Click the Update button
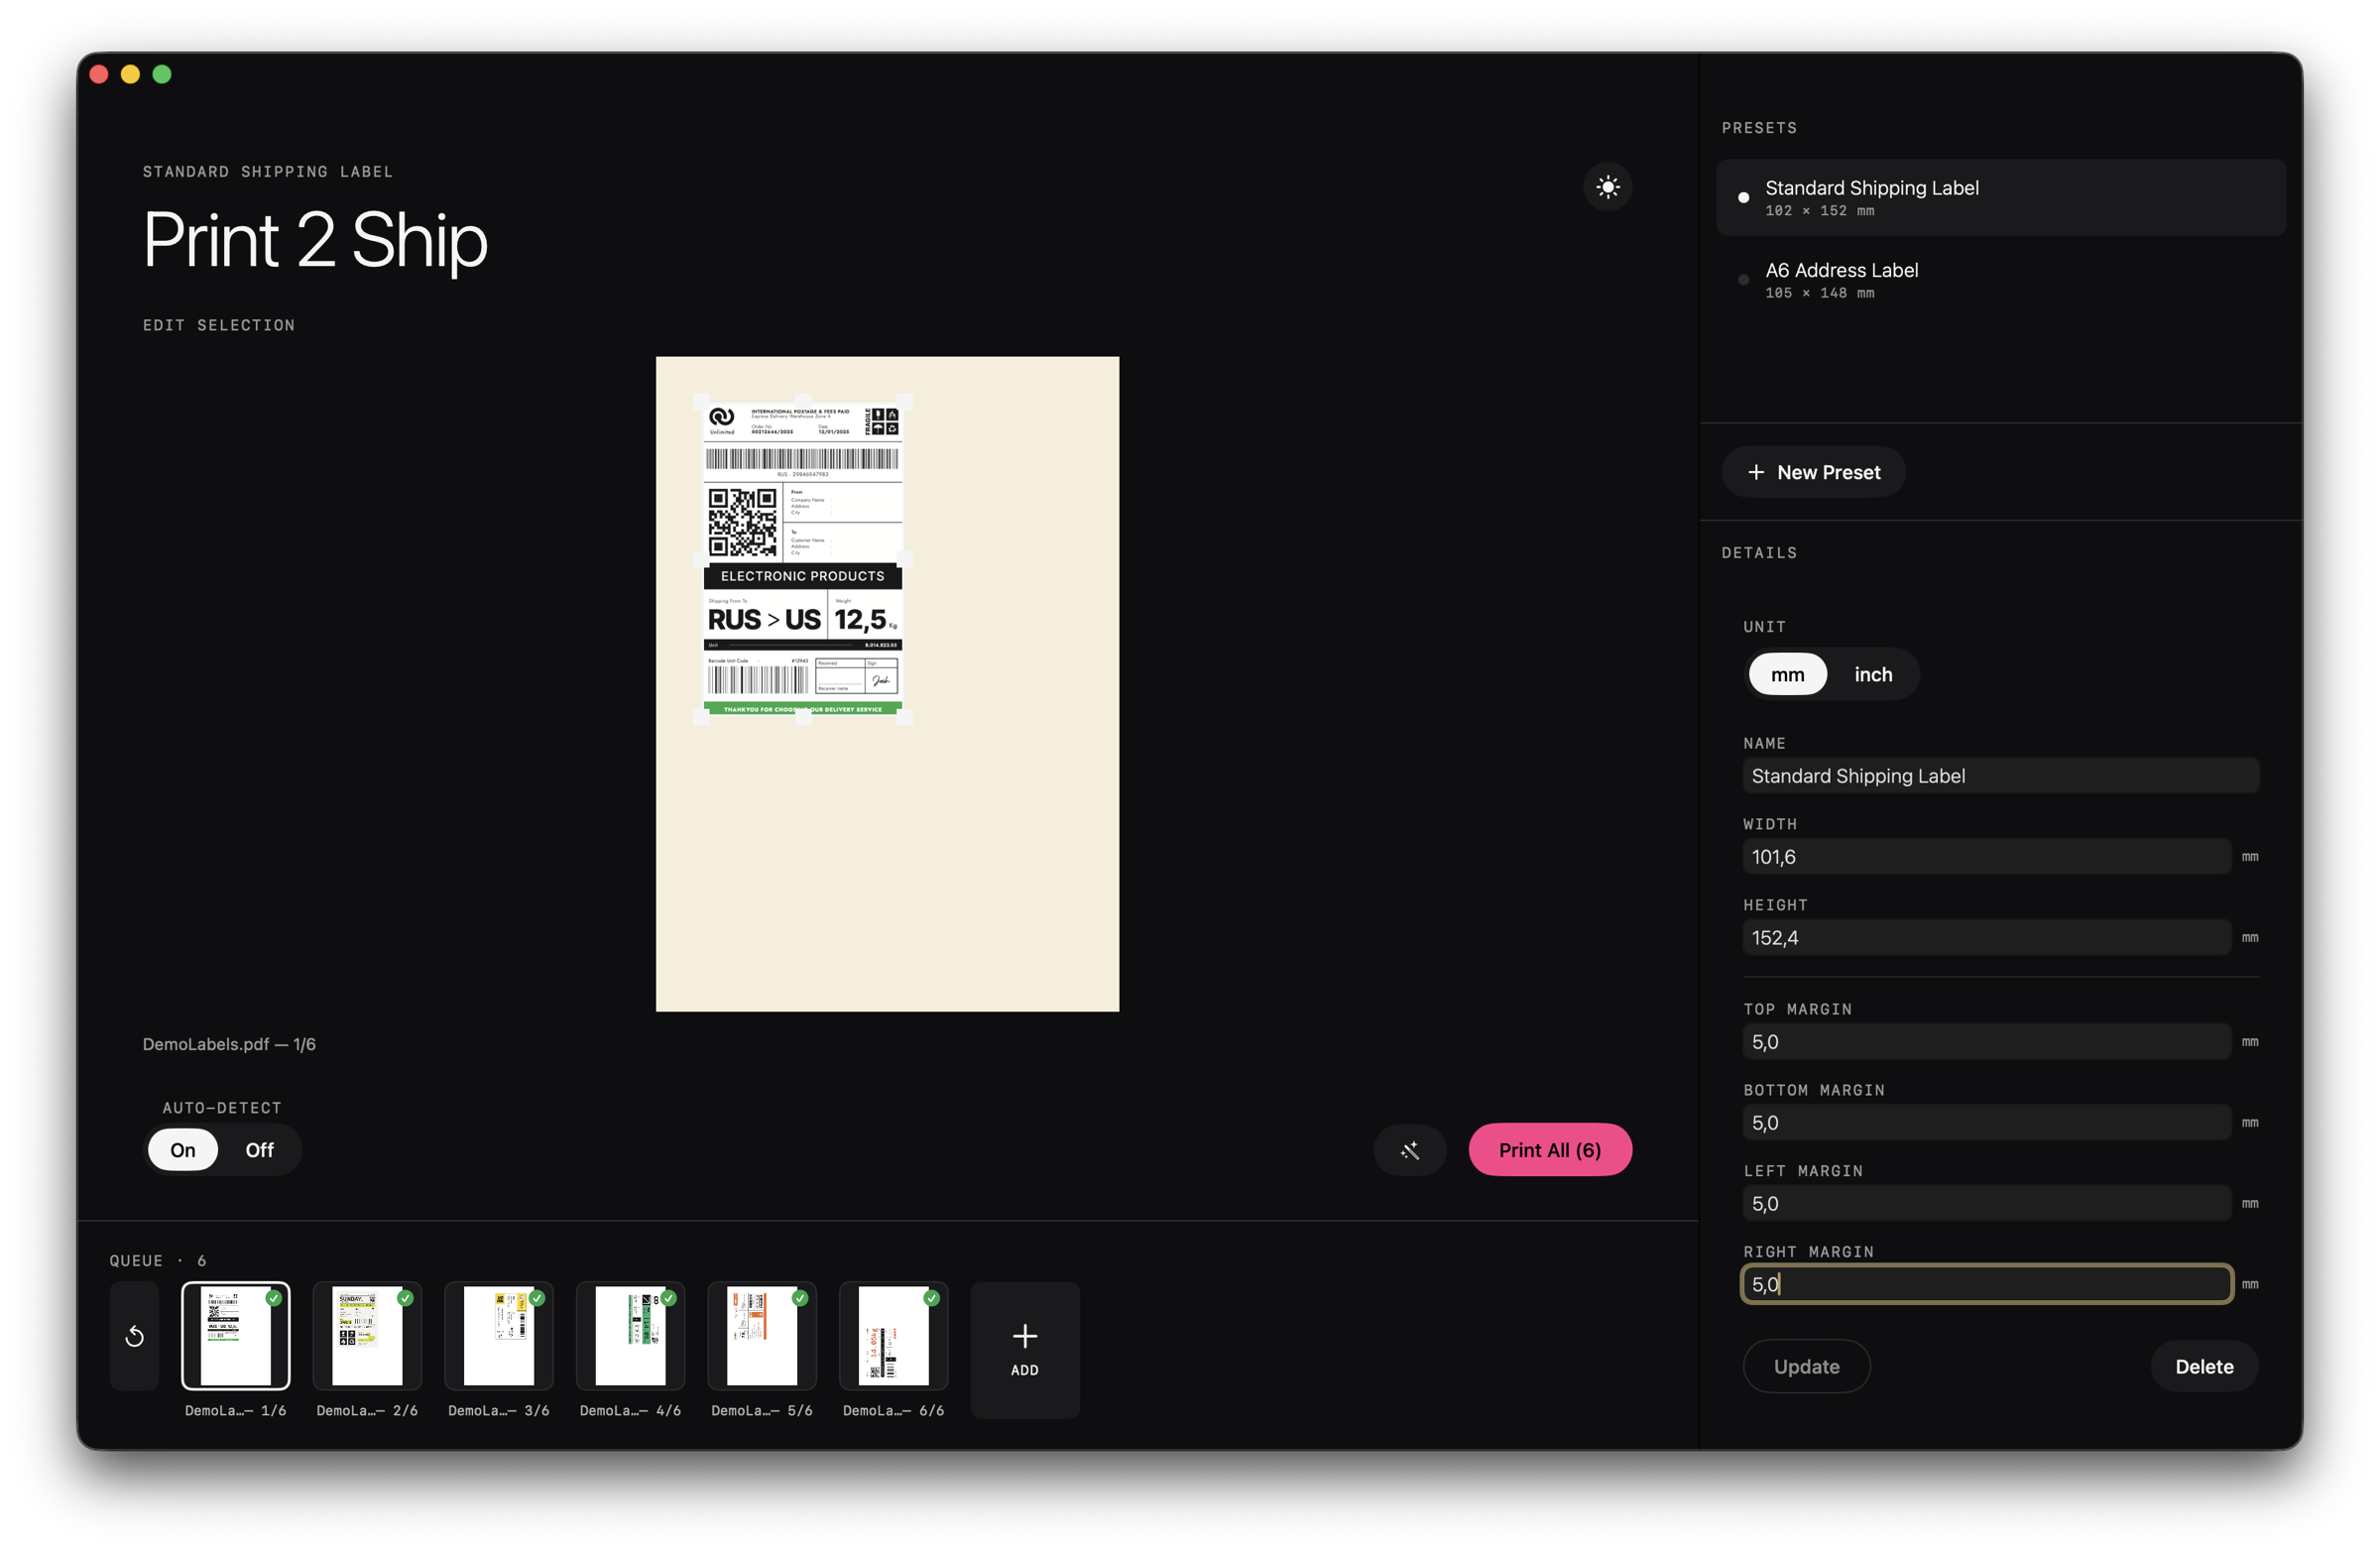The width and height of the screenshot is (2380, 1552). click(1806, 1366)
